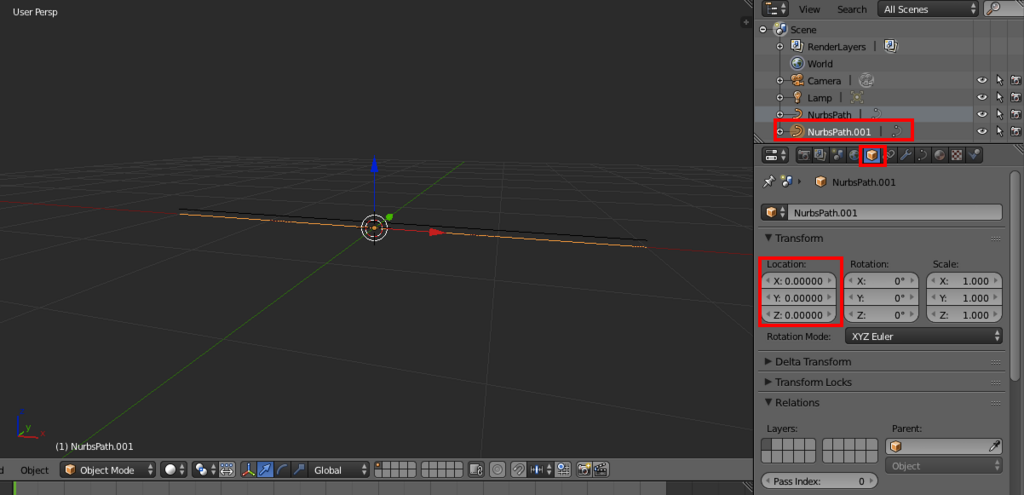This screenshot has height=495, width=1024.
Task: Open the Texture properties tab
Action: 956,155
